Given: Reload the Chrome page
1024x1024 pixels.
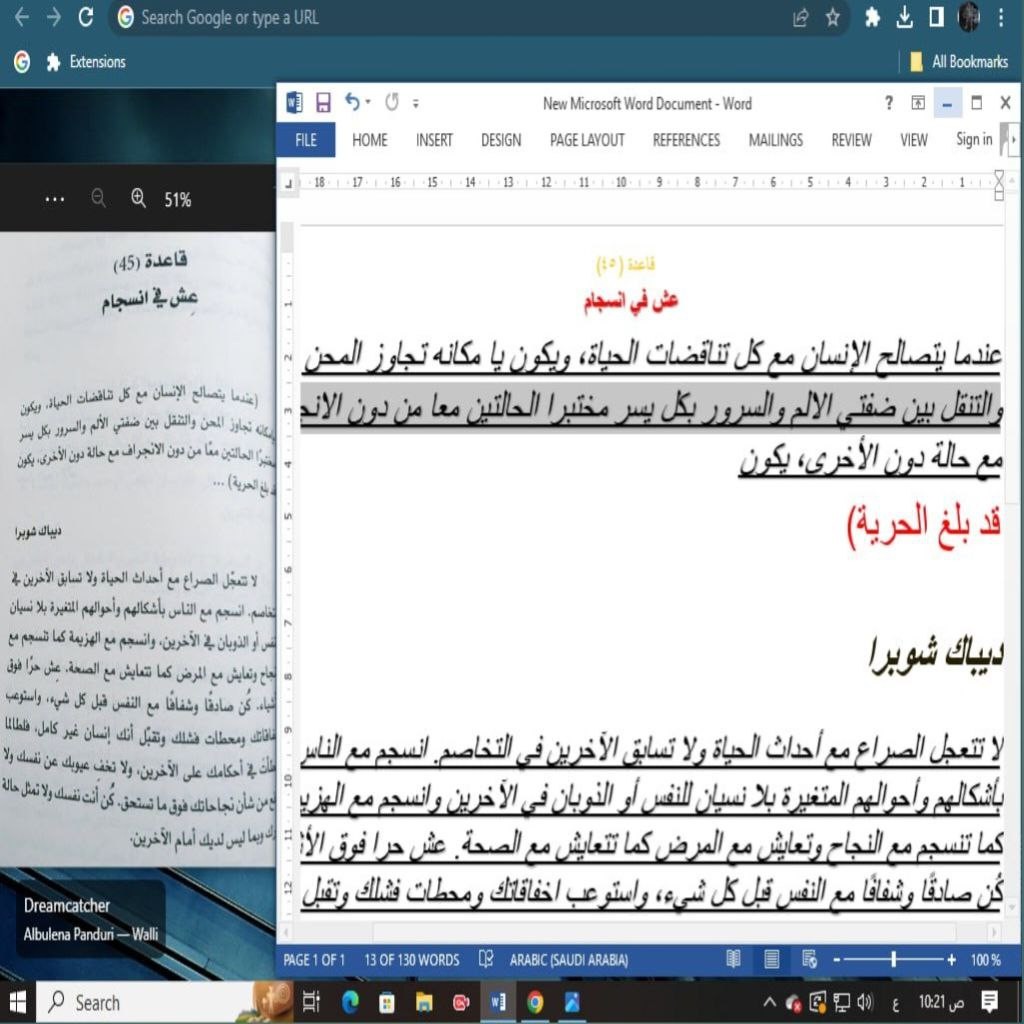Looking at the screenshot, I should point(86,17).
